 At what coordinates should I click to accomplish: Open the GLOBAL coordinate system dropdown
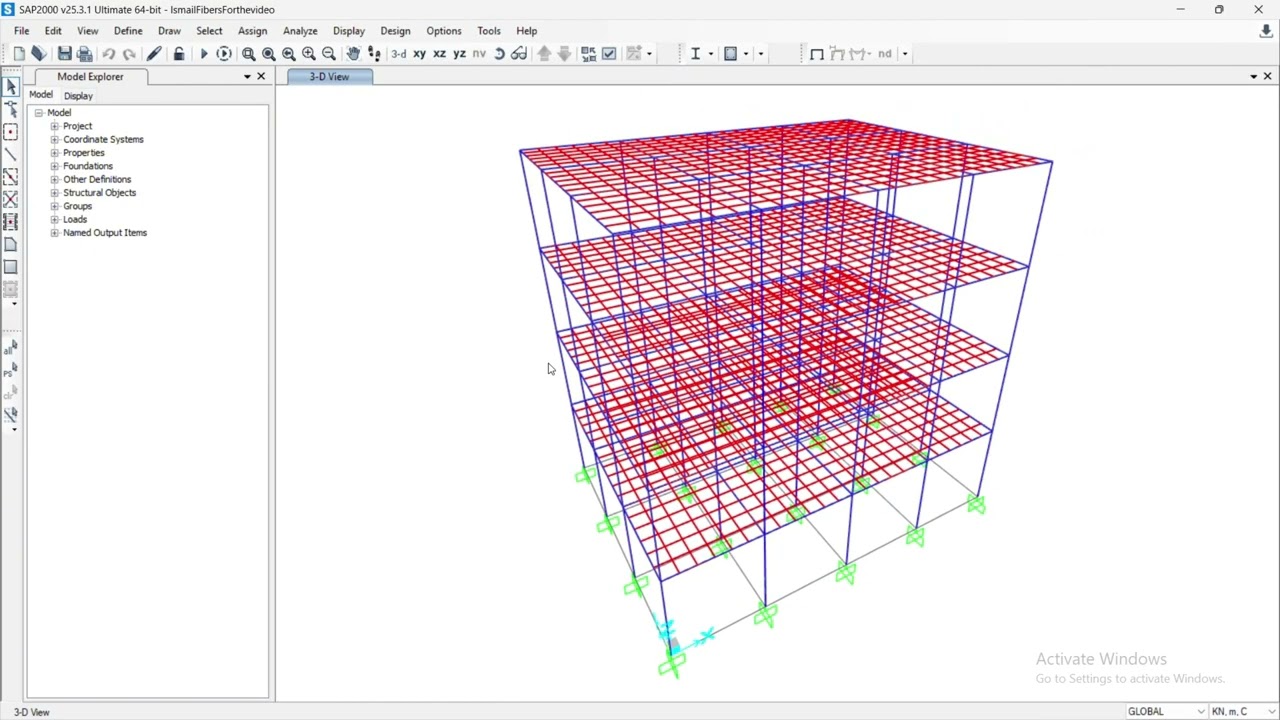pos(1166,712)
